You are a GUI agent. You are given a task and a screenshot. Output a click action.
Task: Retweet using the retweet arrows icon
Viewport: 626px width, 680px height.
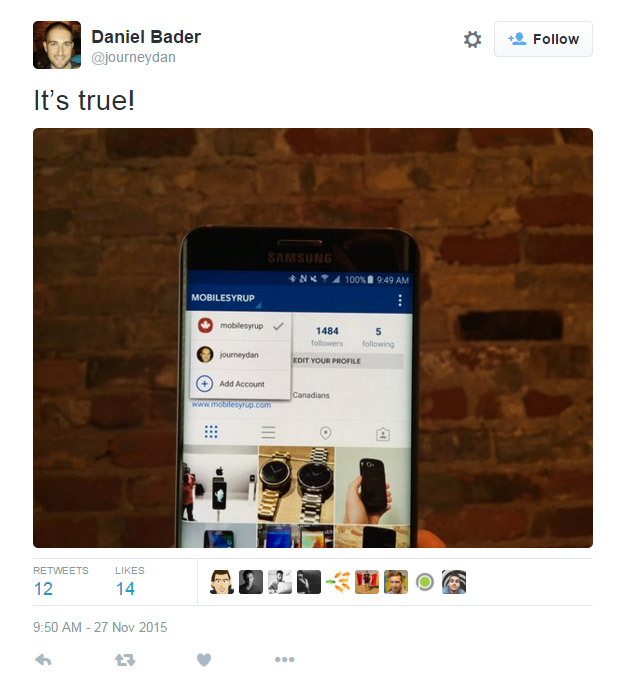[125, 660]
